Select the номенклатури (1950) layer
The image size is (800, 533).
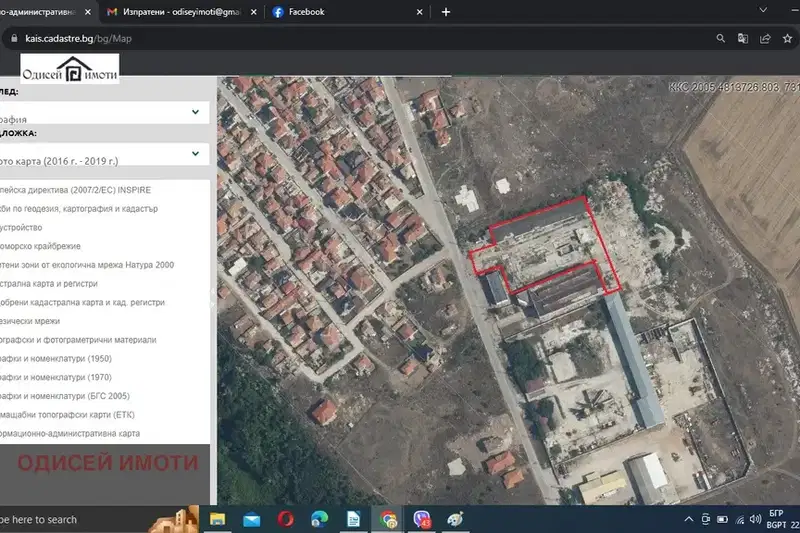coord(56,359)
